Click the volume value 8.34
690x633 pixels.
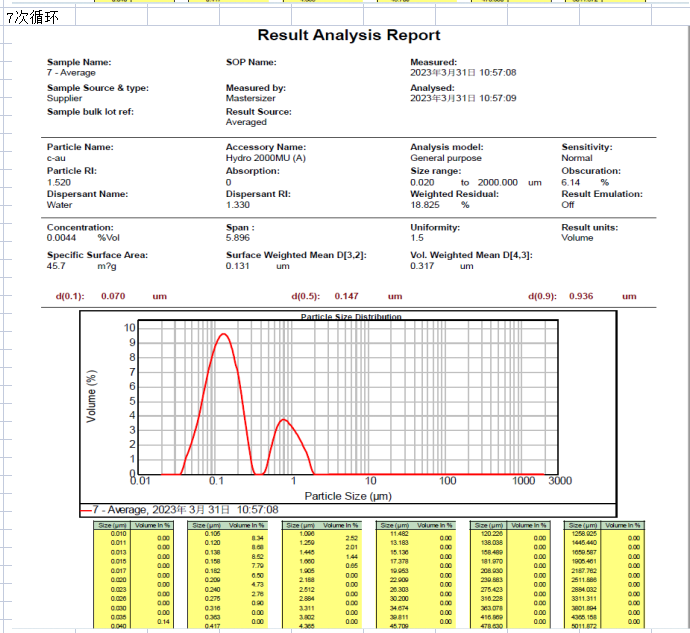tap(257, 538)
